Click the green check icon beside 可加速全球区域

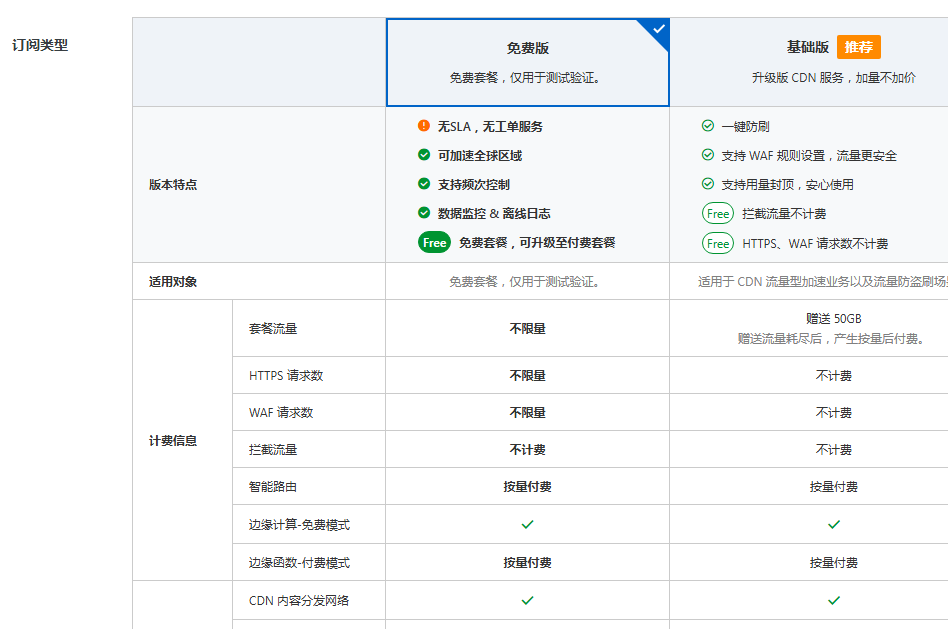[424, 155]
